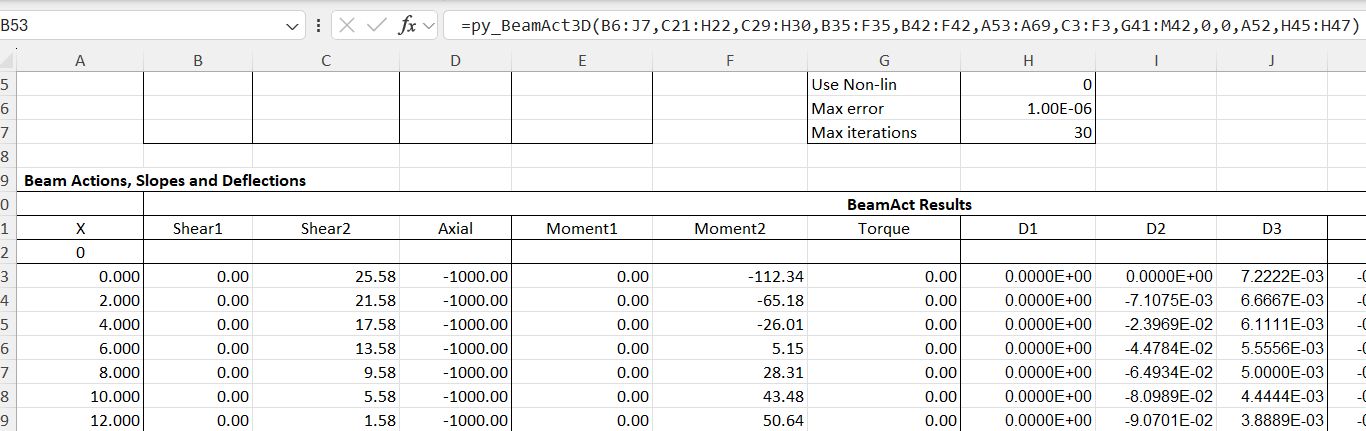Select the Moment2 value -112.34
The image size is (1366, 431).
pos(729,276)
